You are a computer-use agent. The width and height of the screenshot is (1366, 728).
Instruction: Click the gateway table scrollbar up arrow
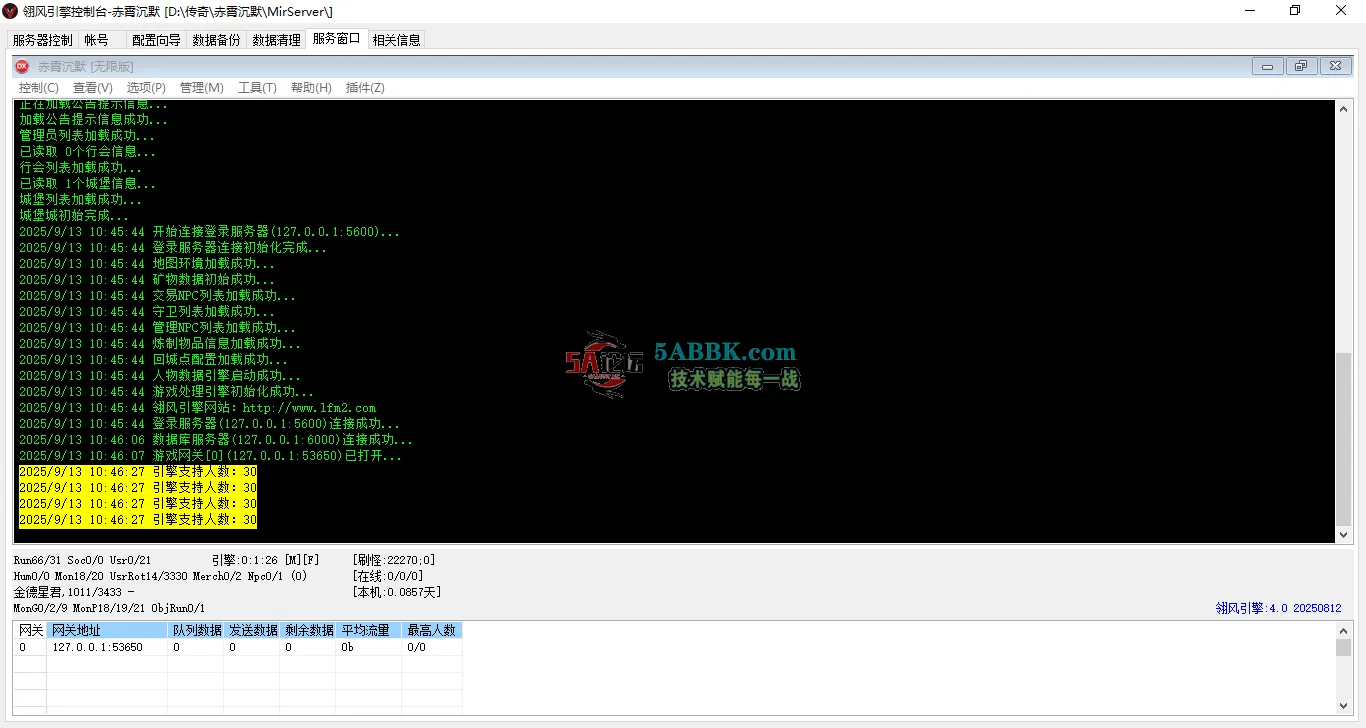[x=1343, y=630]
